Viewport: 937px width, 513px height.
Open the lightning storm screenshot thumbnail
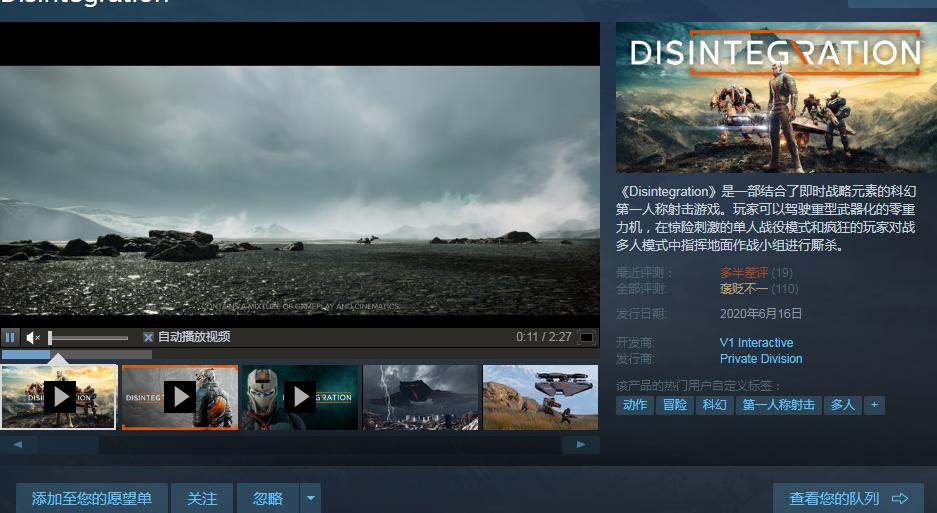tap(421, 397)
